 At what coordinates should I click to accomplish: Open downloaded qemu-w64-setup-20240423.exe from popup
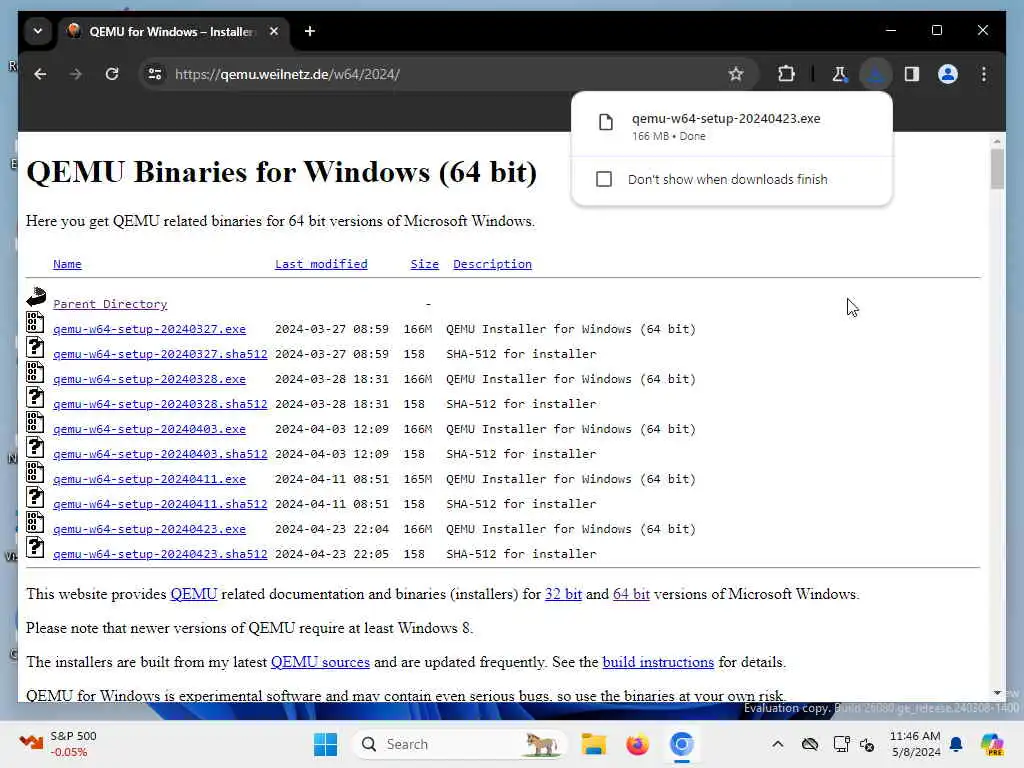tap(726, 119)
